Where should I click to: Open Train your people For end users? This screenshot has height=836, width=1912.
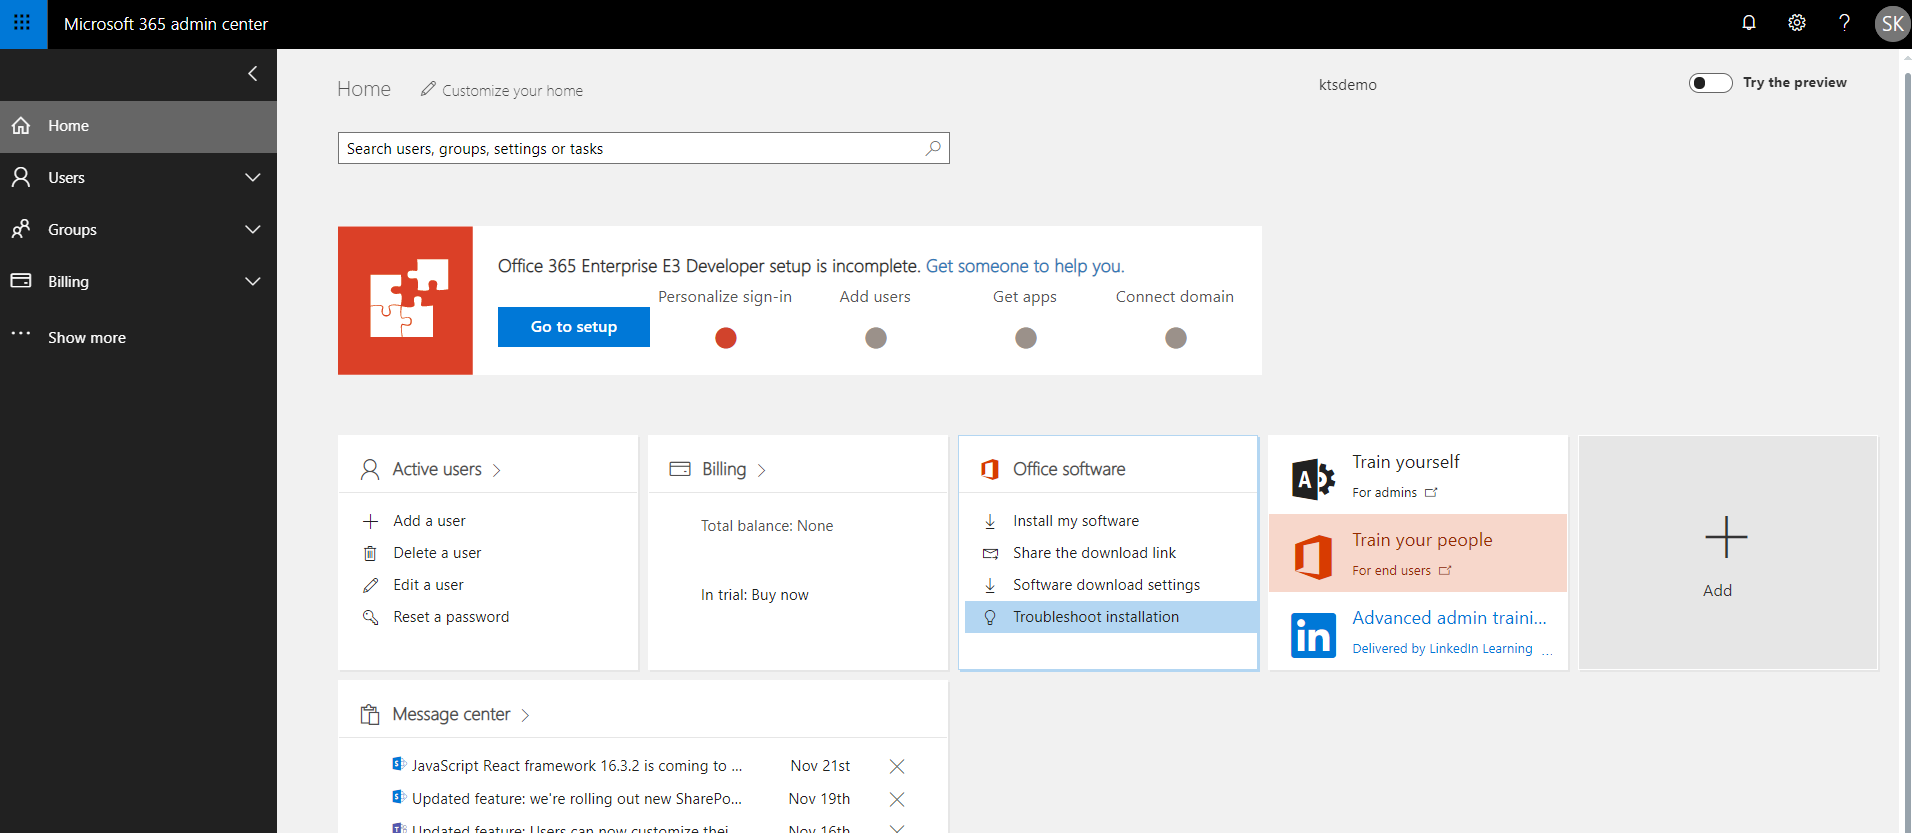pyautogui.click(x=1401, y=570)
